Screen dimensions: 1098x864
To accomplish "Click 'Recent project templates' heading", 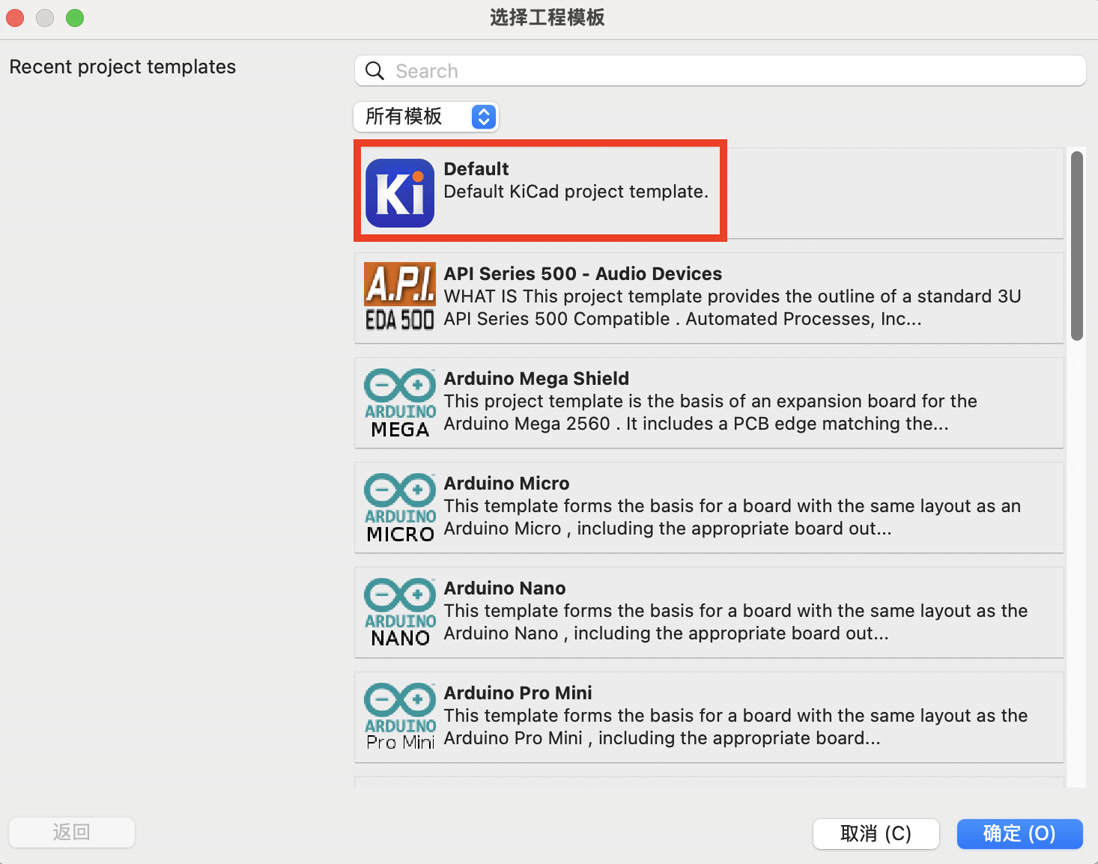I will click(x=123, y=67).
